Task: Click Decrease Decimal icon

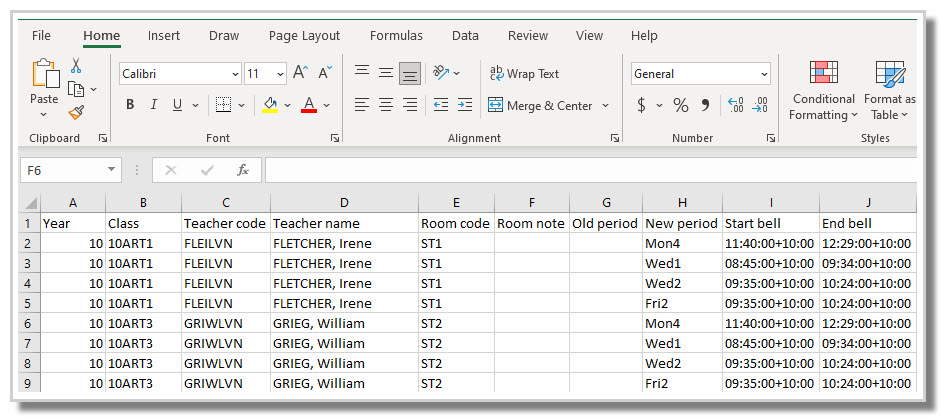Action: pyautogui.click(x=760, y=106)
